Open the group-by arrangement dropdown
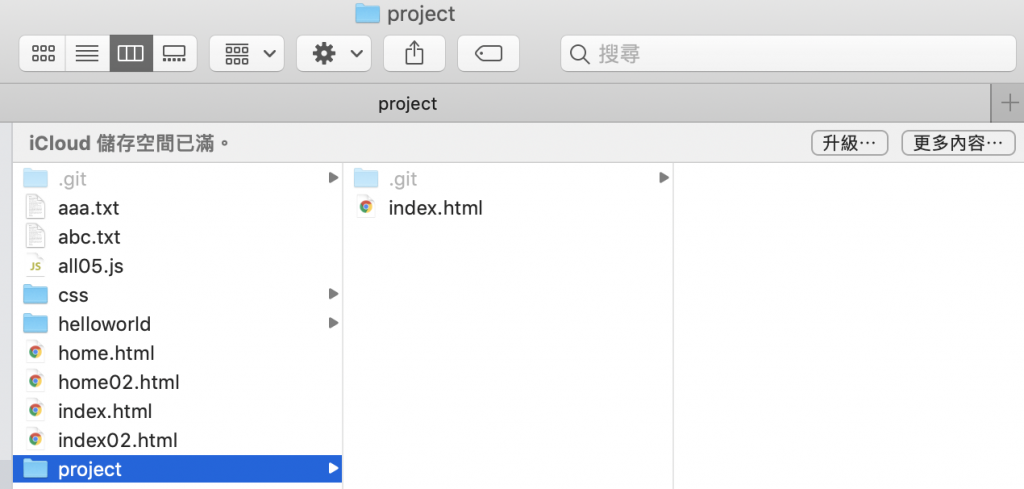1024x489 pixels. click(247, 54)
